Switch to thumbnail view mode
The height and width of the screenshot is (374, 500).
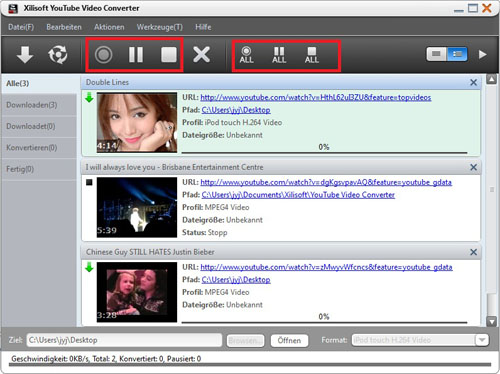[437, 54]
